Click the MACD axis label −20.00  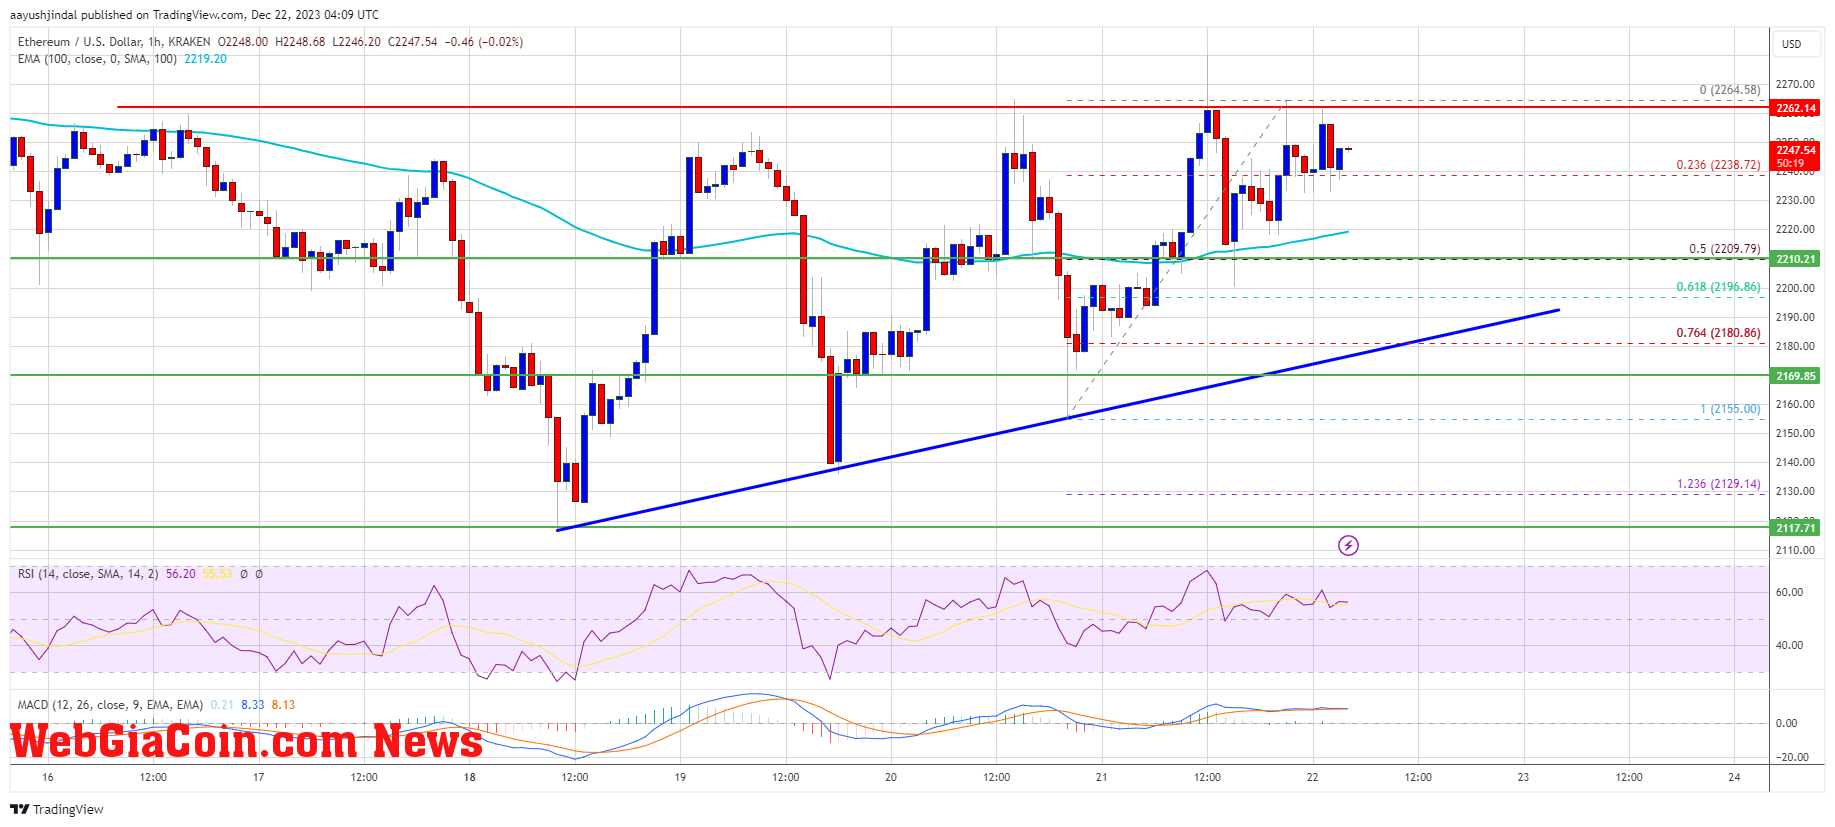[x=1790, y=757]
